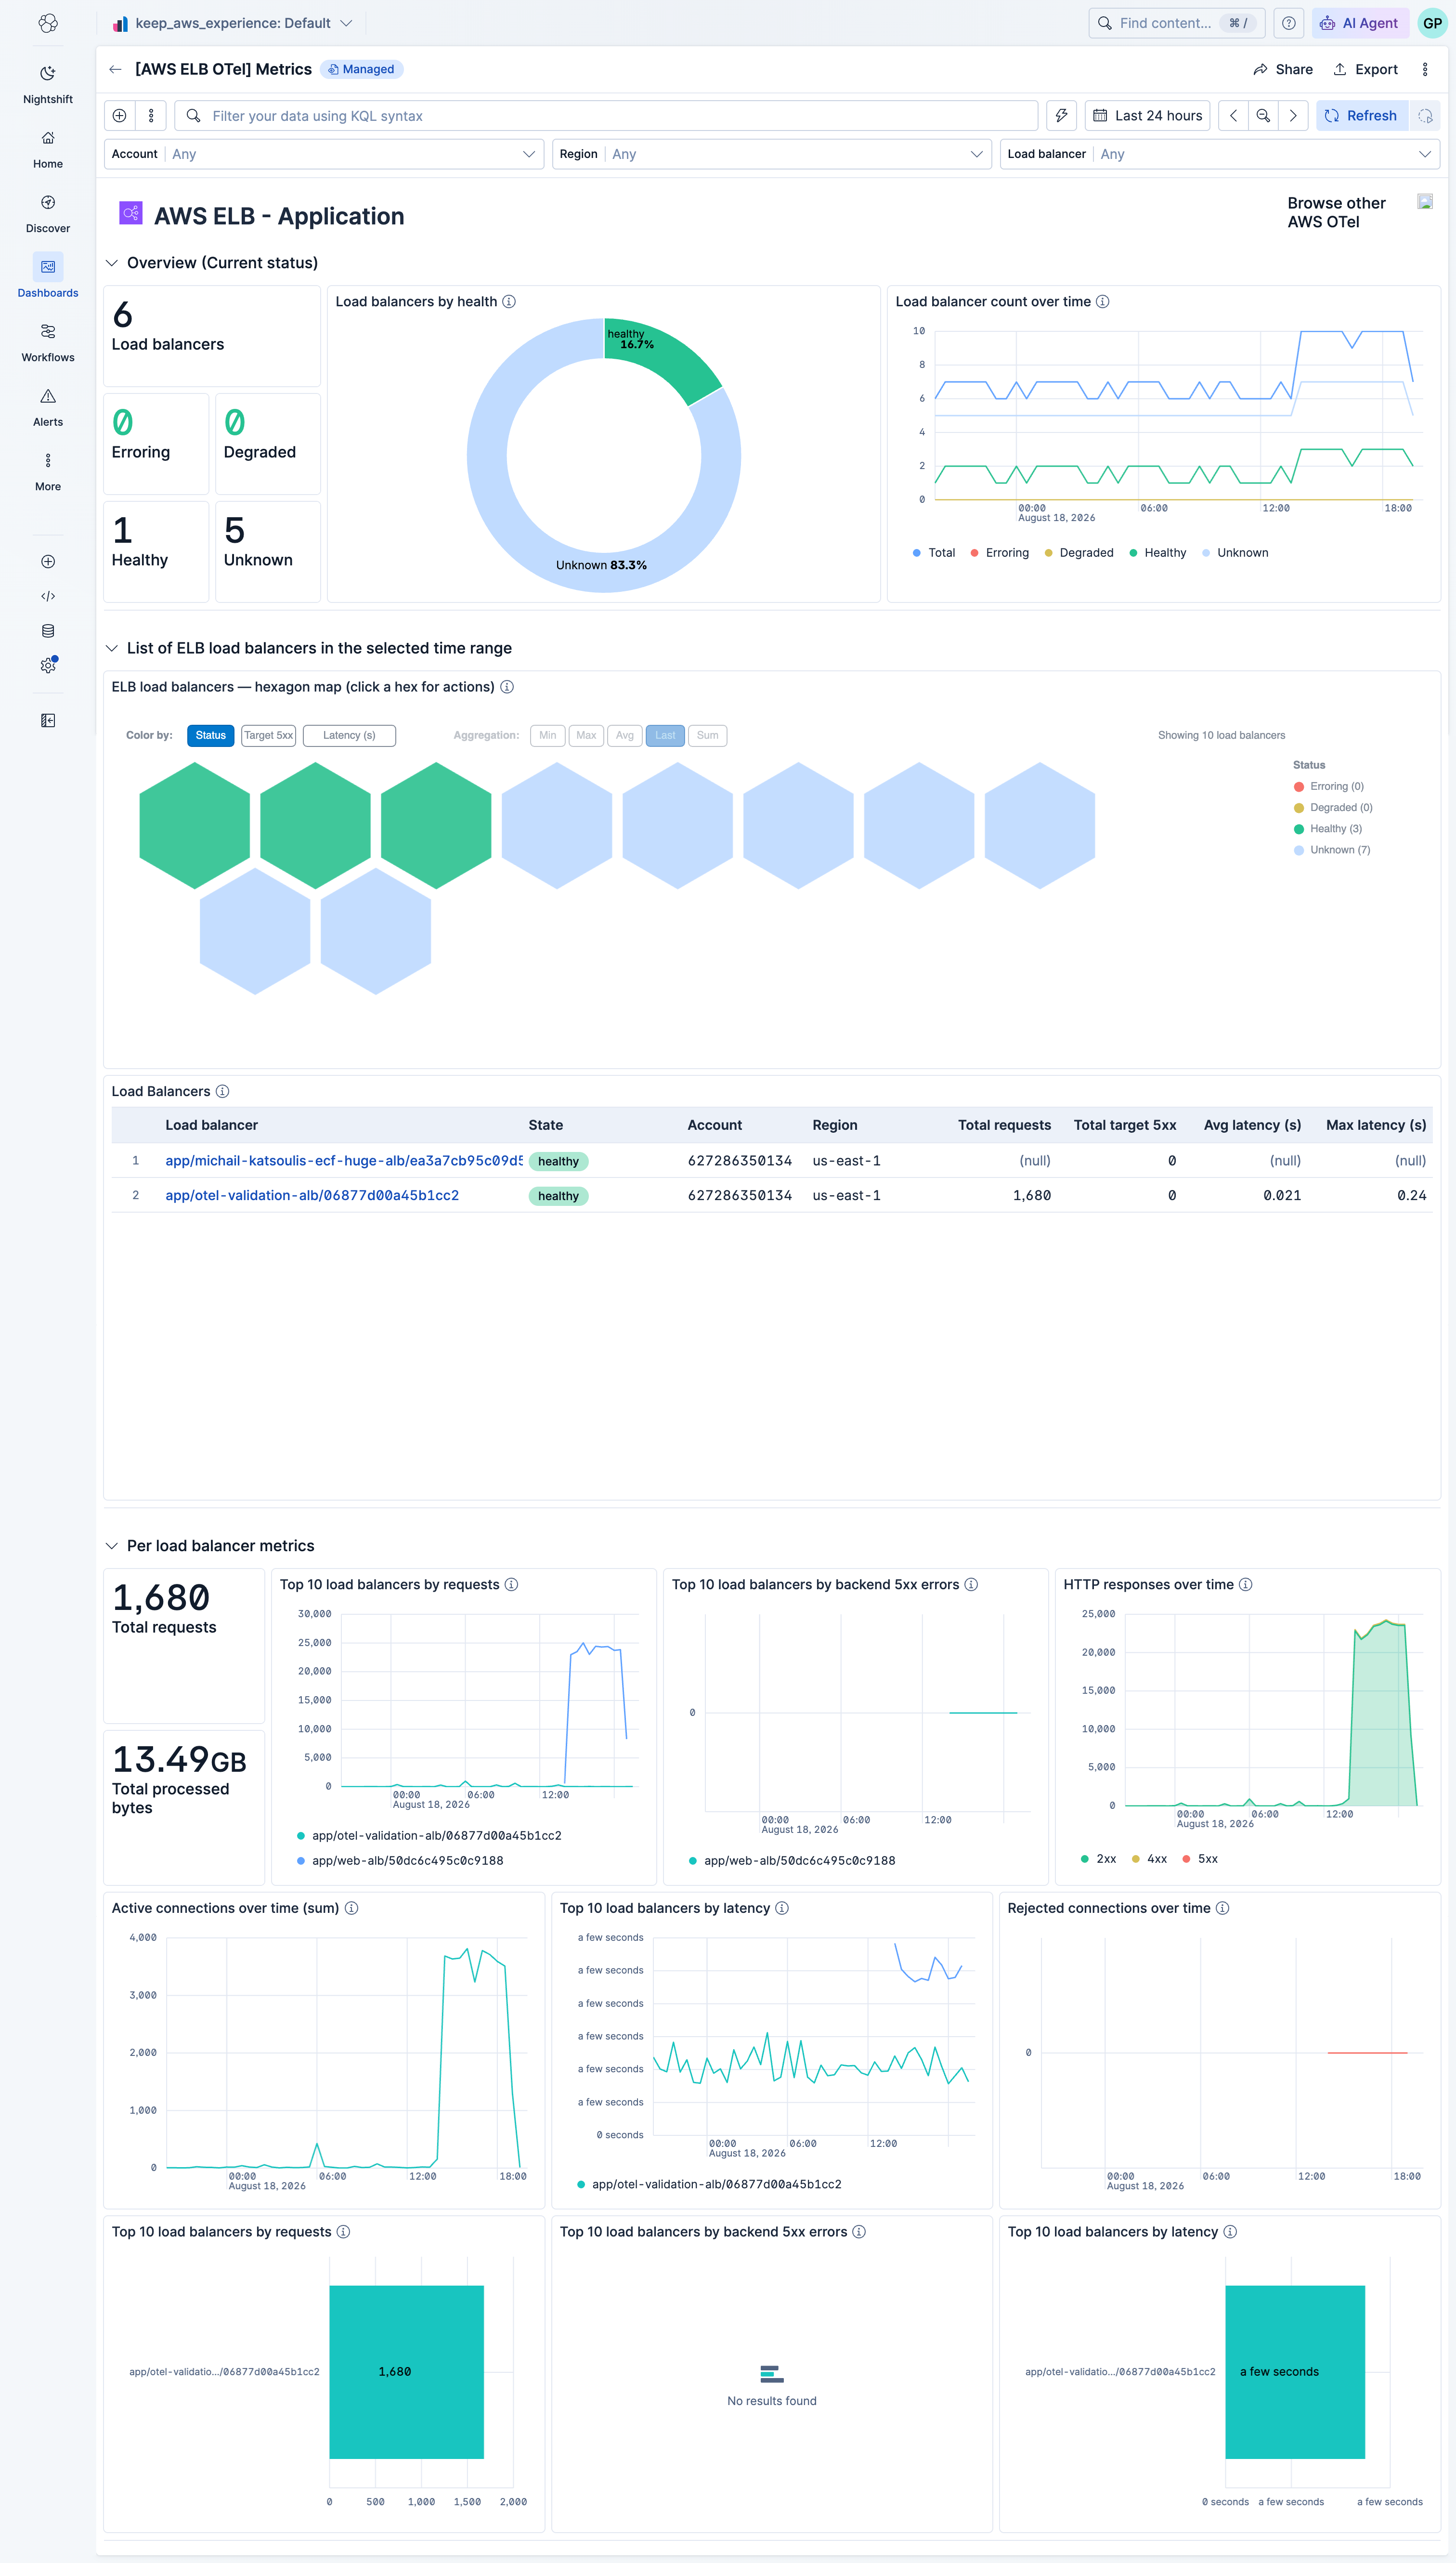Open the Region filter dropdown
1456x2563 pixels.
[x=772, y=154]
